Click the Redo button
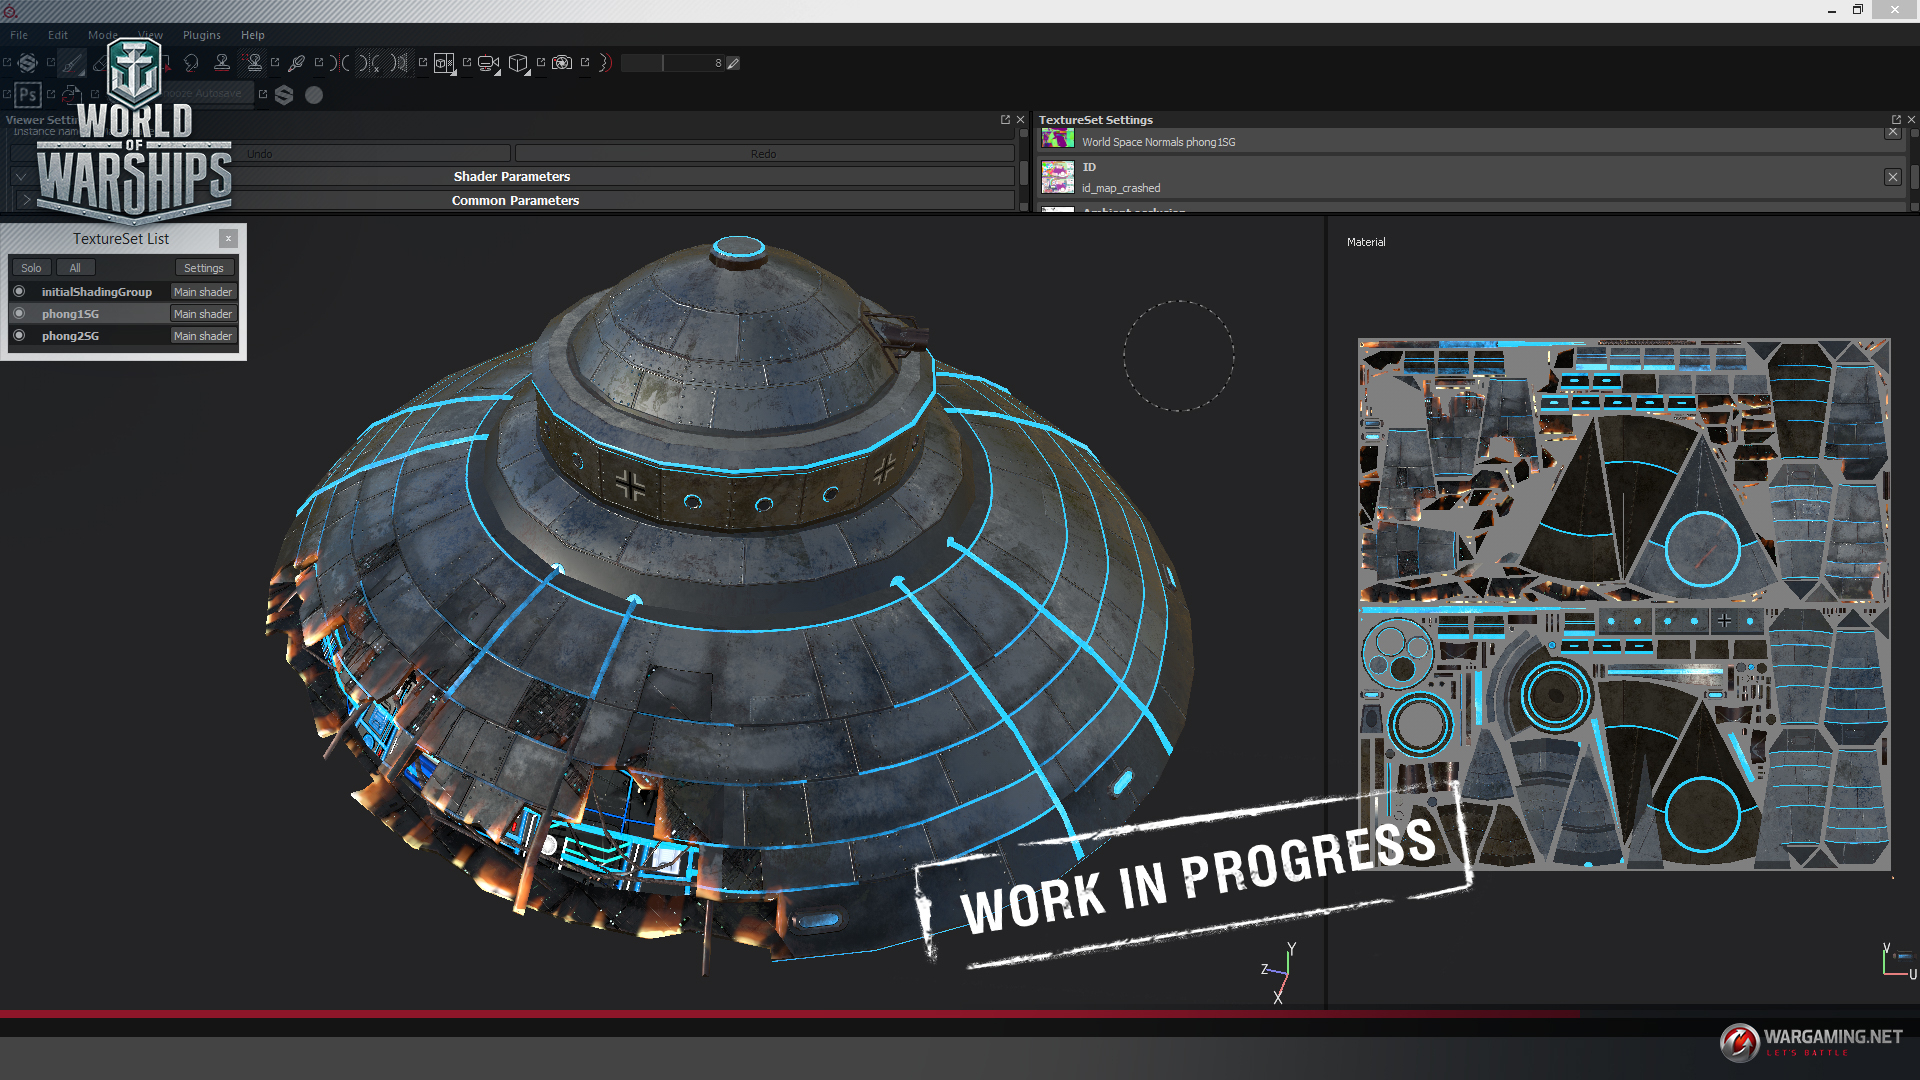 click(x=764, y=154)
